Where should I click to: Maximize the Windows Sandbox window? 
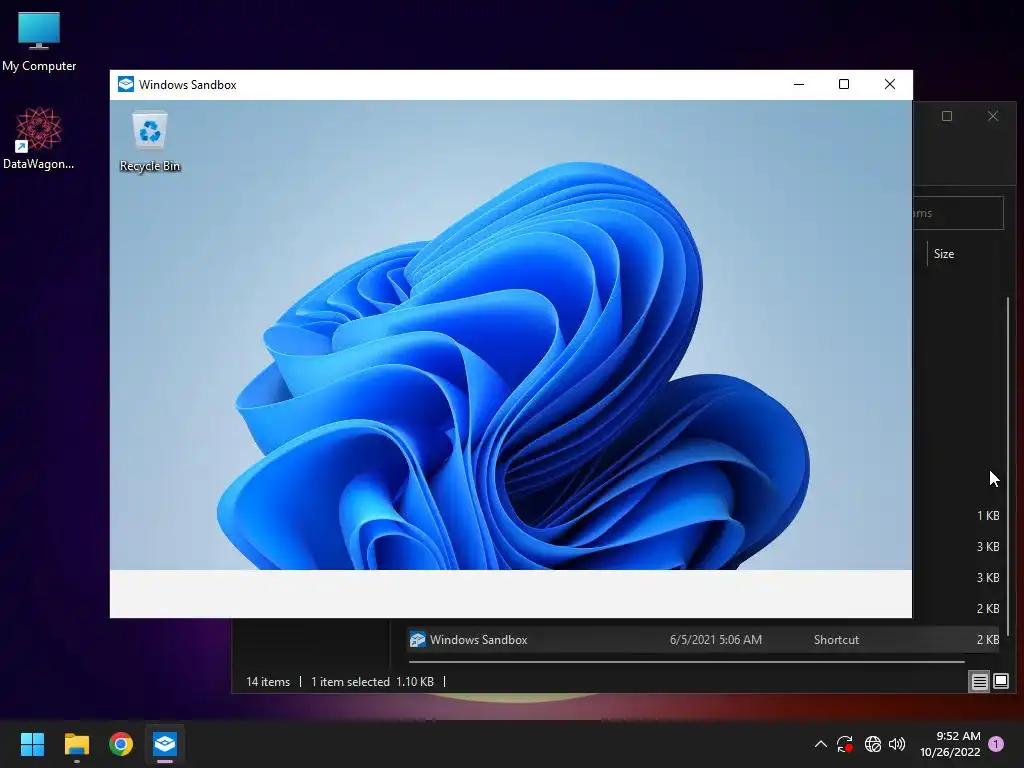[x=844, y=84]
